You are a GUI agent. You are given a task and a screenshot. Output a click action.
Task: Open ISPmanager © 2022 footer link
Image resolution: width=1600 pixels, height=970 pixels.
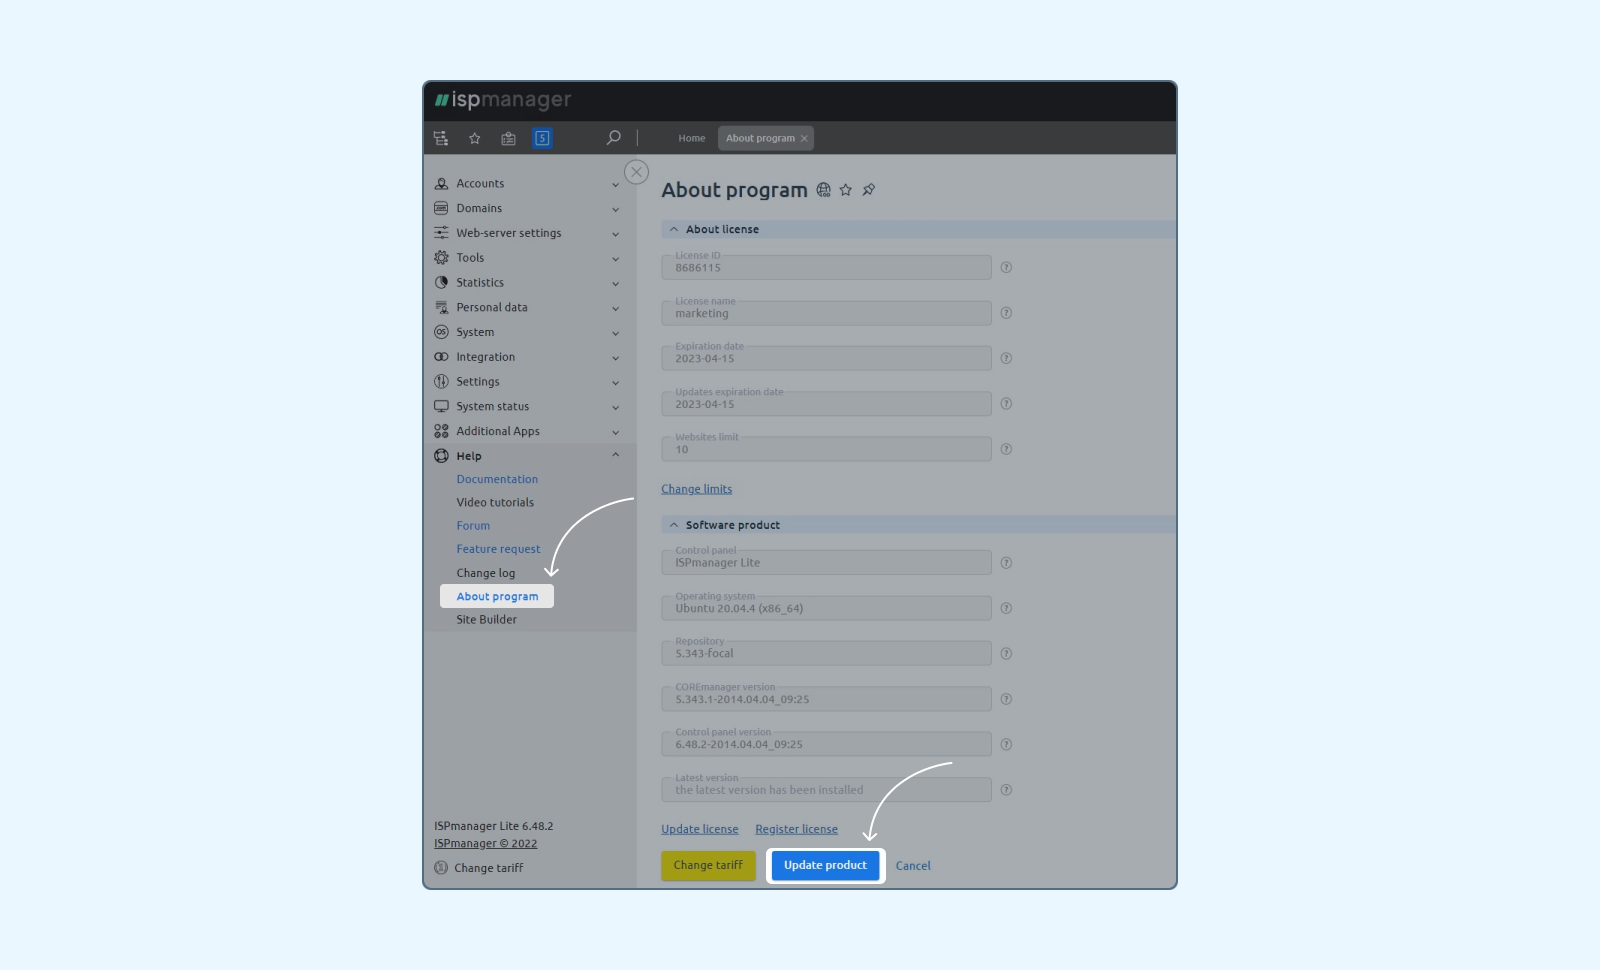[485, 844]
